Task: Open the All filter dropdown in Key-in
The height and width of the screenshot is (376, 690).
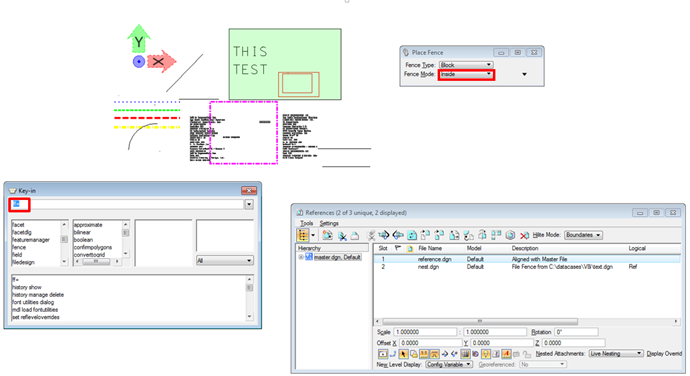Action: coord(224,261)
